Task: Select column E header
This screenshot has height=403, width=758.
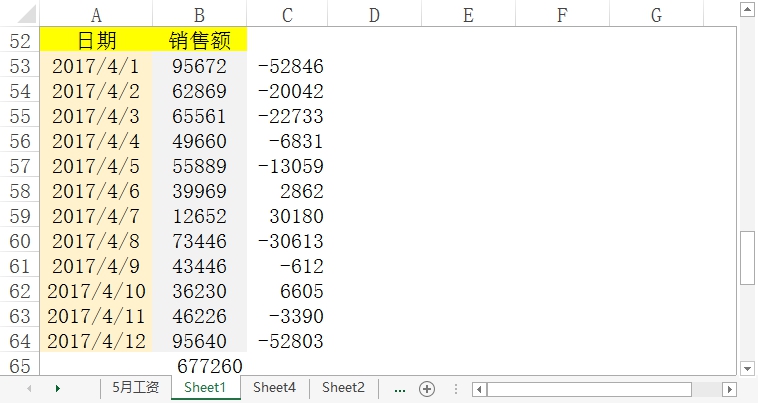Action: [x=468, y=15]
